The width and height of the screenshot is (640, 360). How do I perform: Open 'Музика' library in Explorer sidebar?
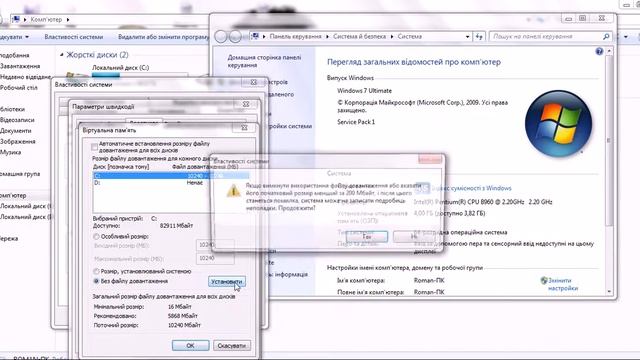pyautogui.click(x=11, y=152)
